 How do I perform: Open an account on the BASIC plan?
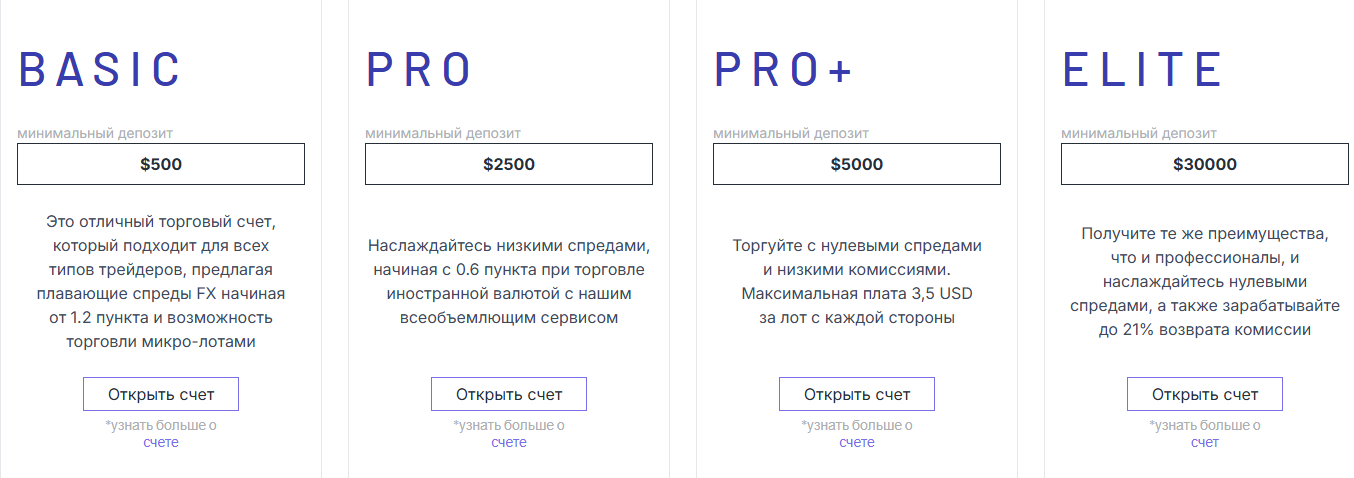[160, 394]
